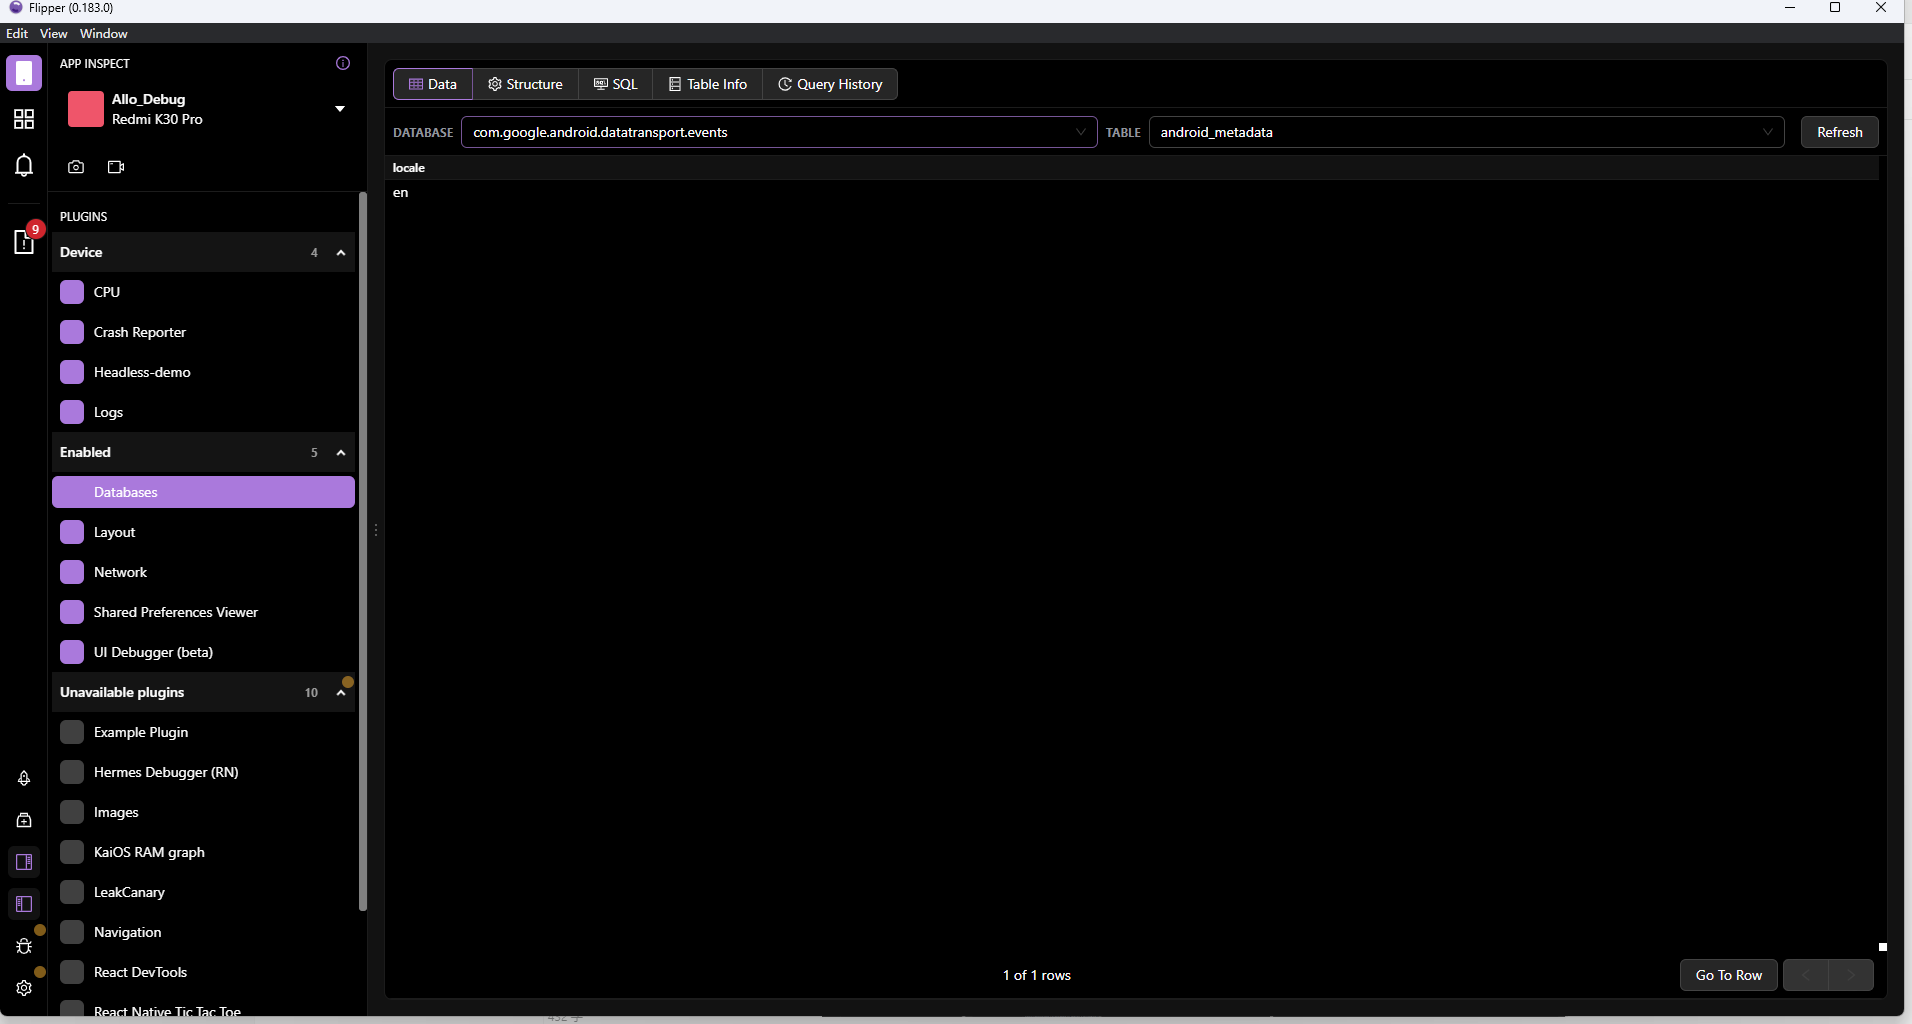The height and width of the screenshot is (1024, 1912).
Task: Toggle the left sidebar panel icon
Action: [x=24, y=904]
